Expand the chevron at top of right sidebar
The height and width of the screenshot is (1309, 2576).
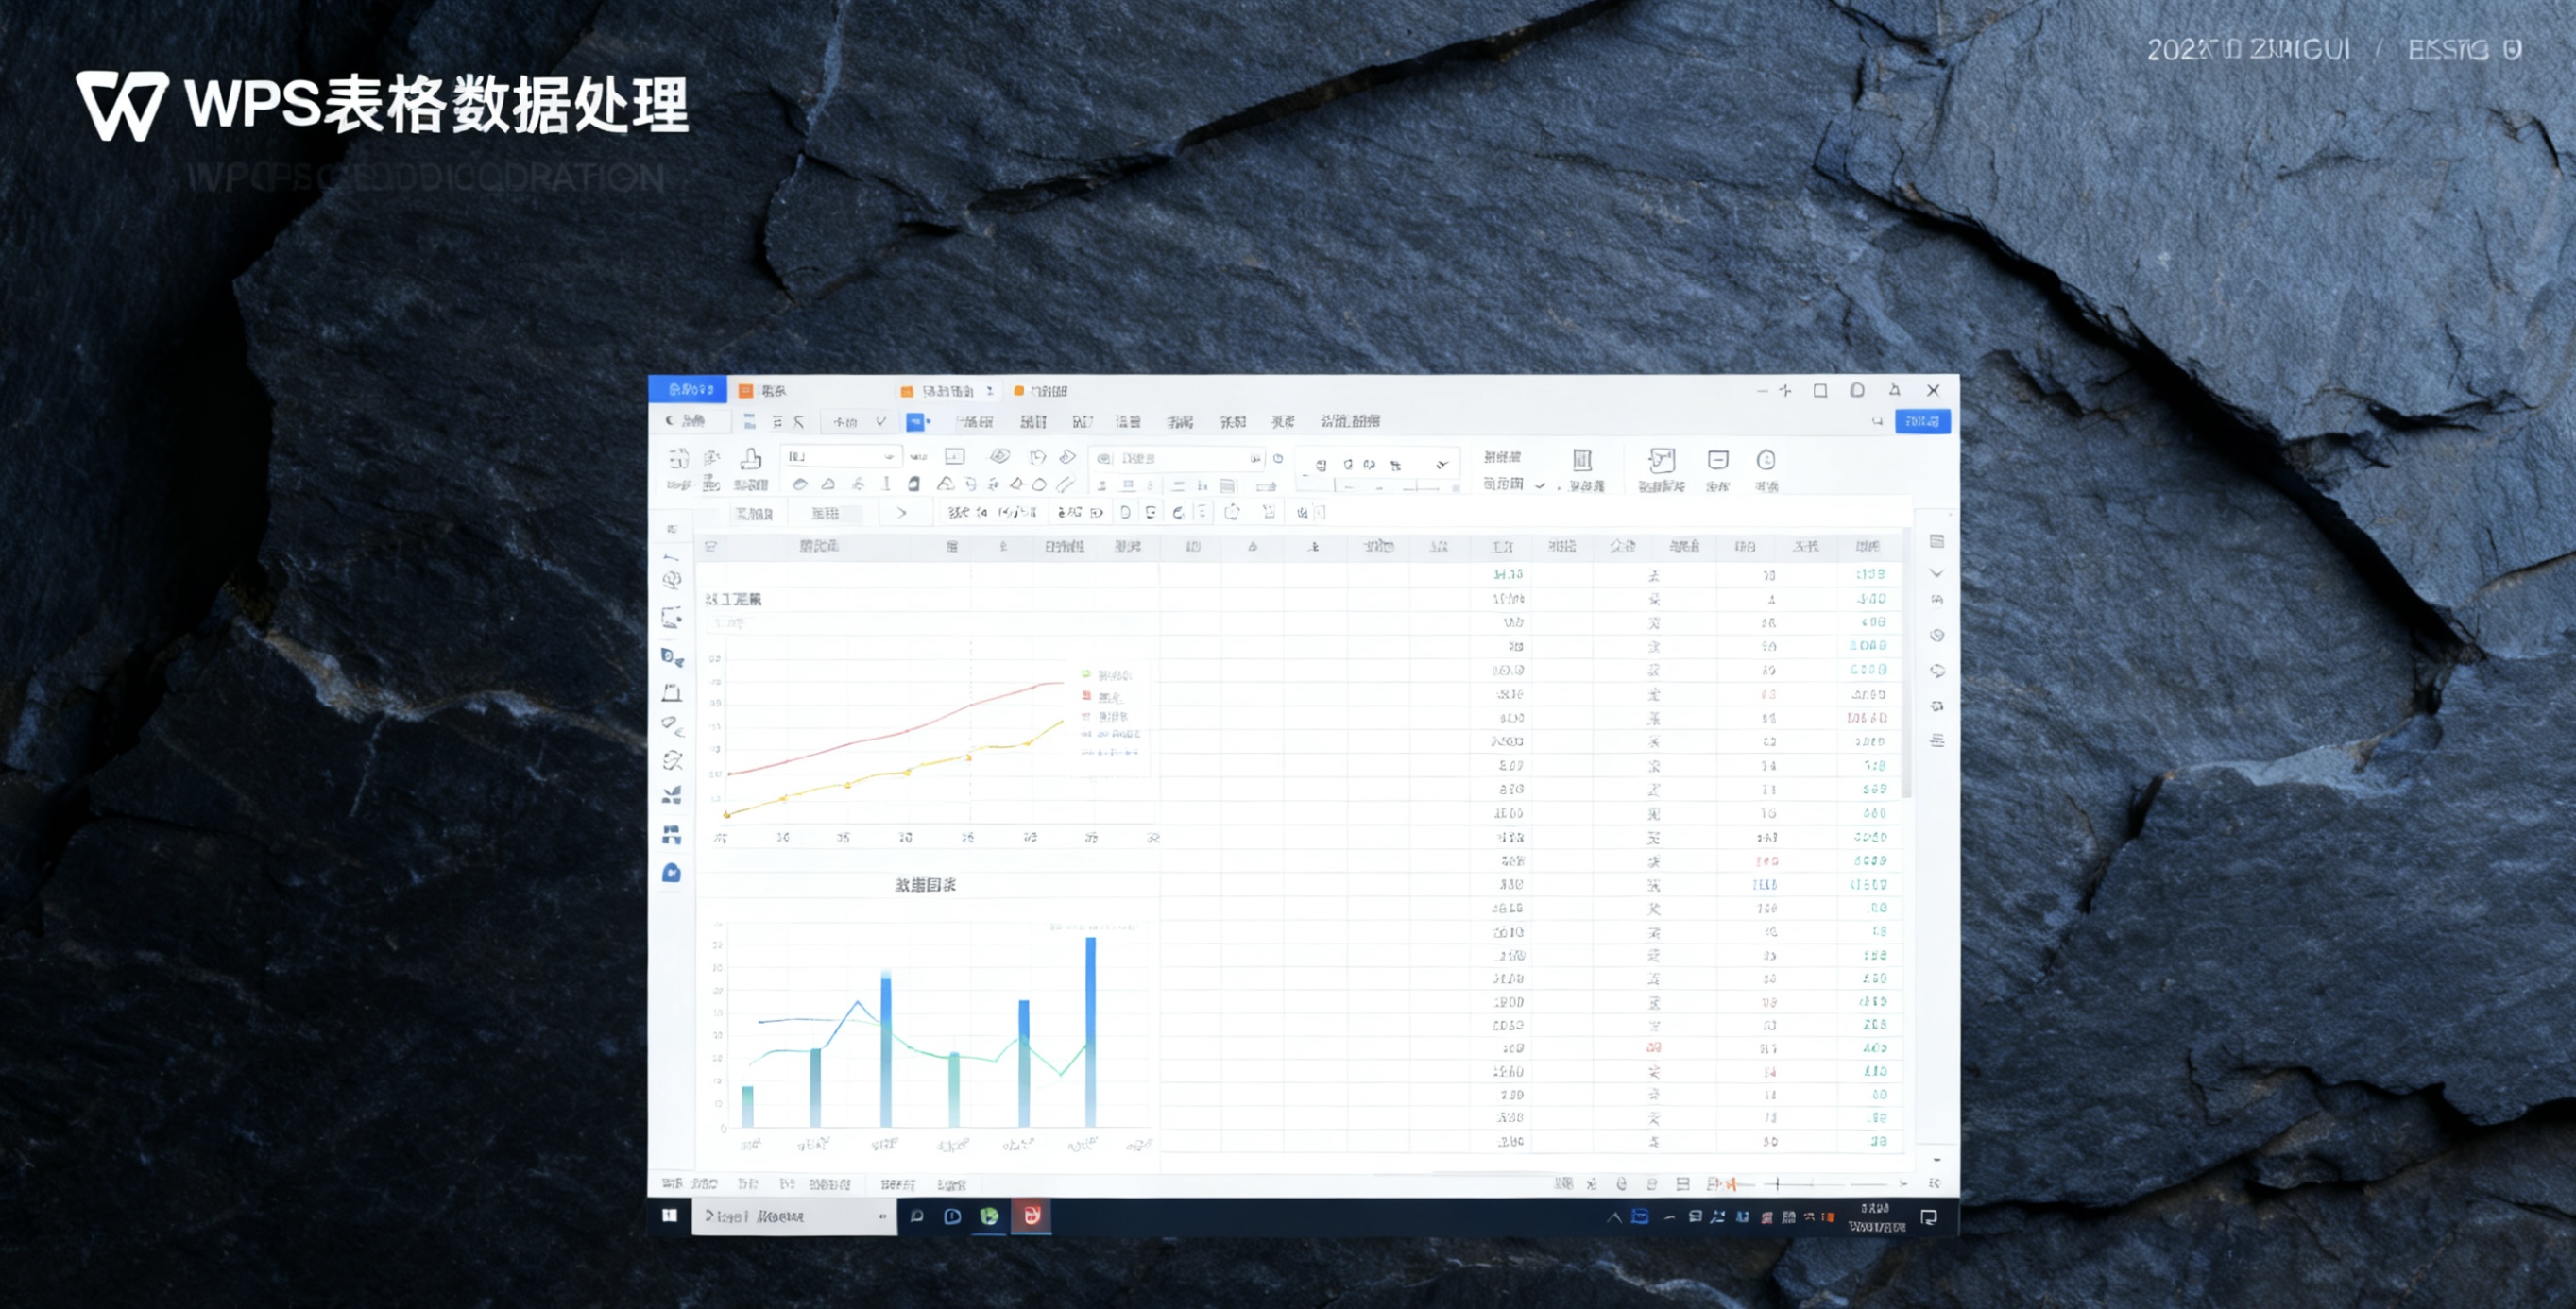click(x=1937, y=573)
